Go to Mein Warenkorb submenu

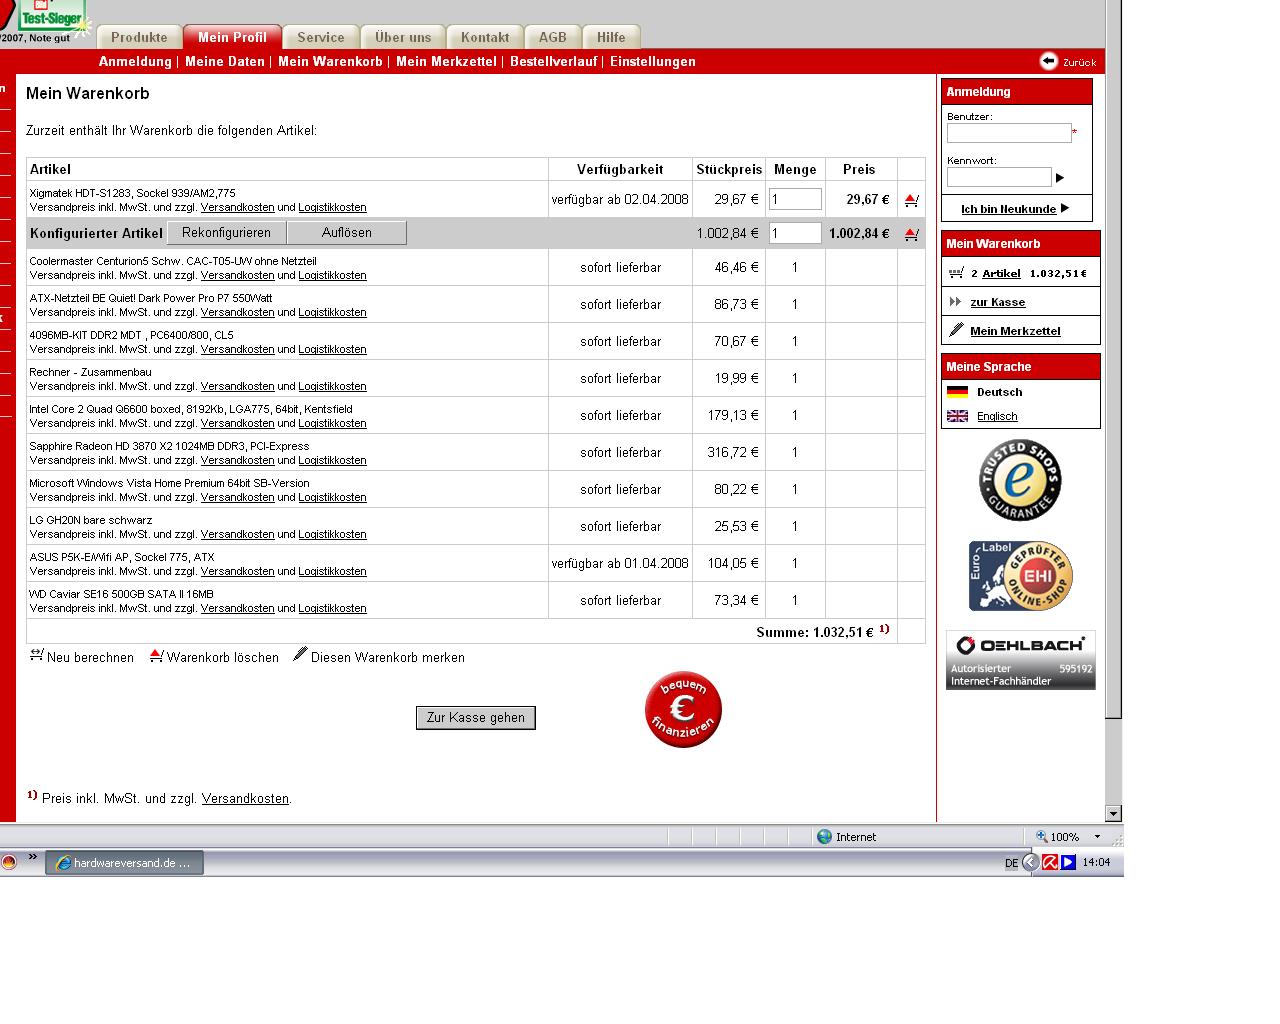pyautogui.click(x=330, y=61)
